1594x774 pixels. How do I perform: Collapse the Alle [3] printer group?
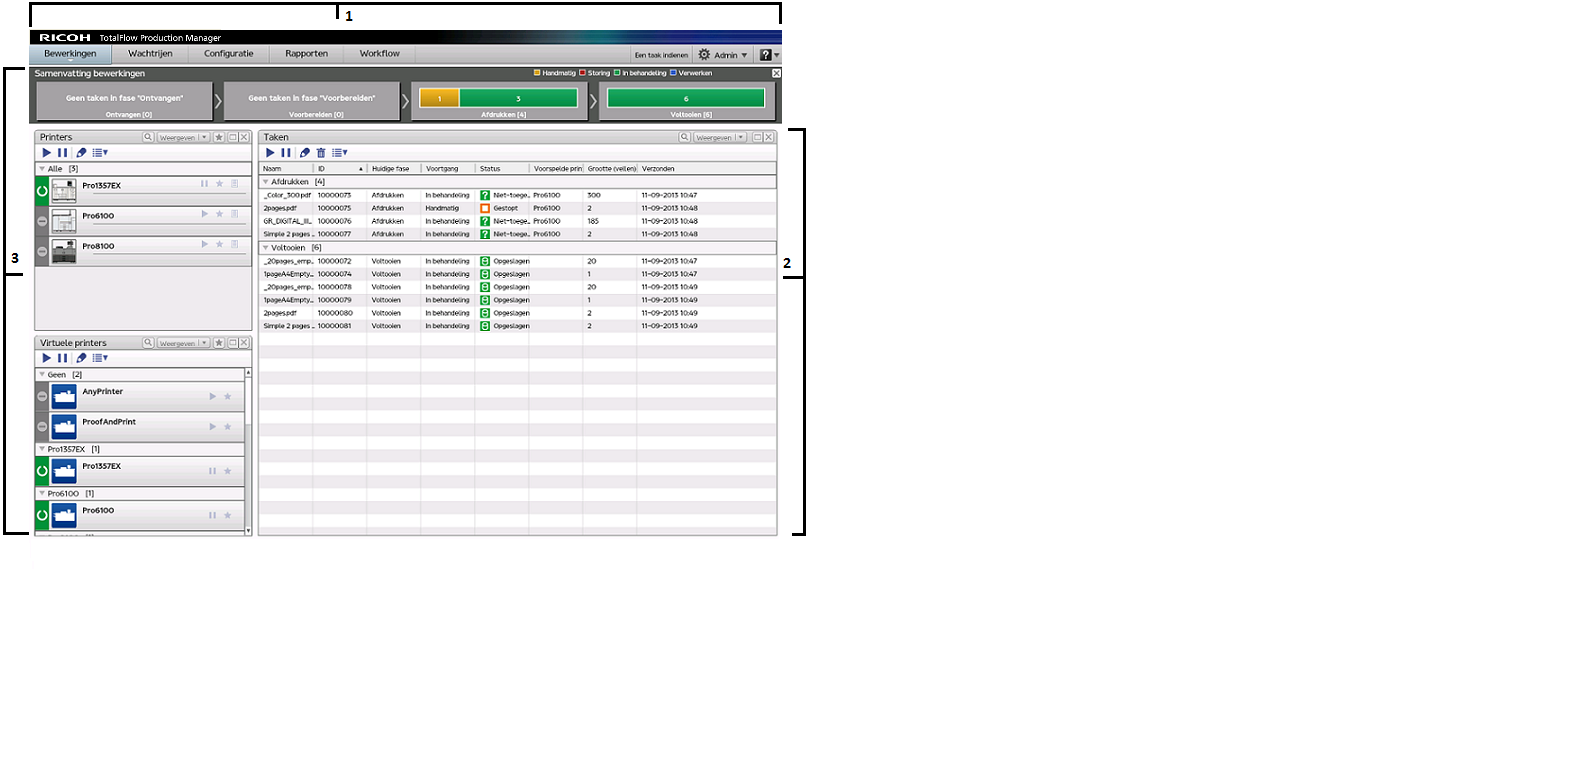tap(42, 169)
